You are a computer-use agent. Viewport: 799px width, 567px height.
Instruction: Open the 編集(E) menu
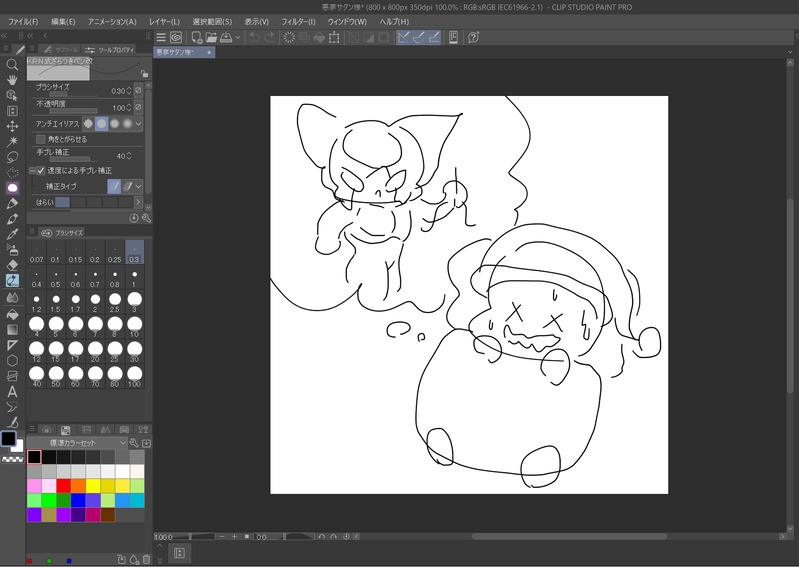tap(63, 22)
